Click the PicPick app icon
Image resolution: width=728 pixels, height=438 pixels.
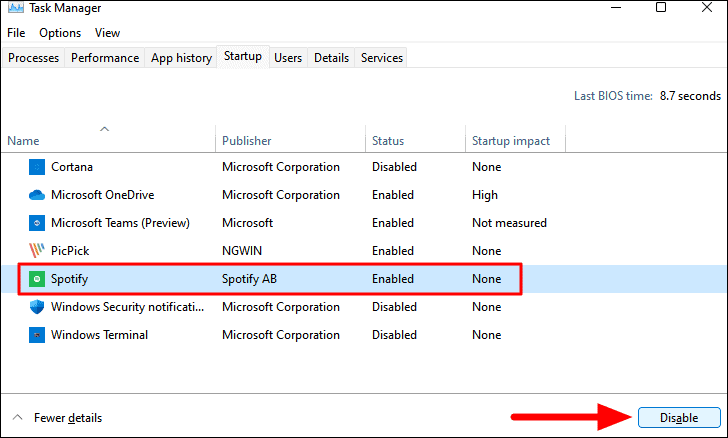[x=37, y=251]
